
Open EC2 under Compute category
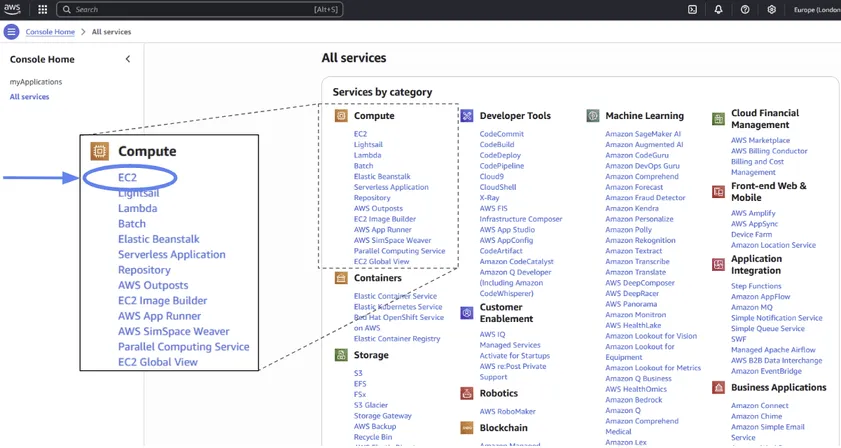pos(360,134)
